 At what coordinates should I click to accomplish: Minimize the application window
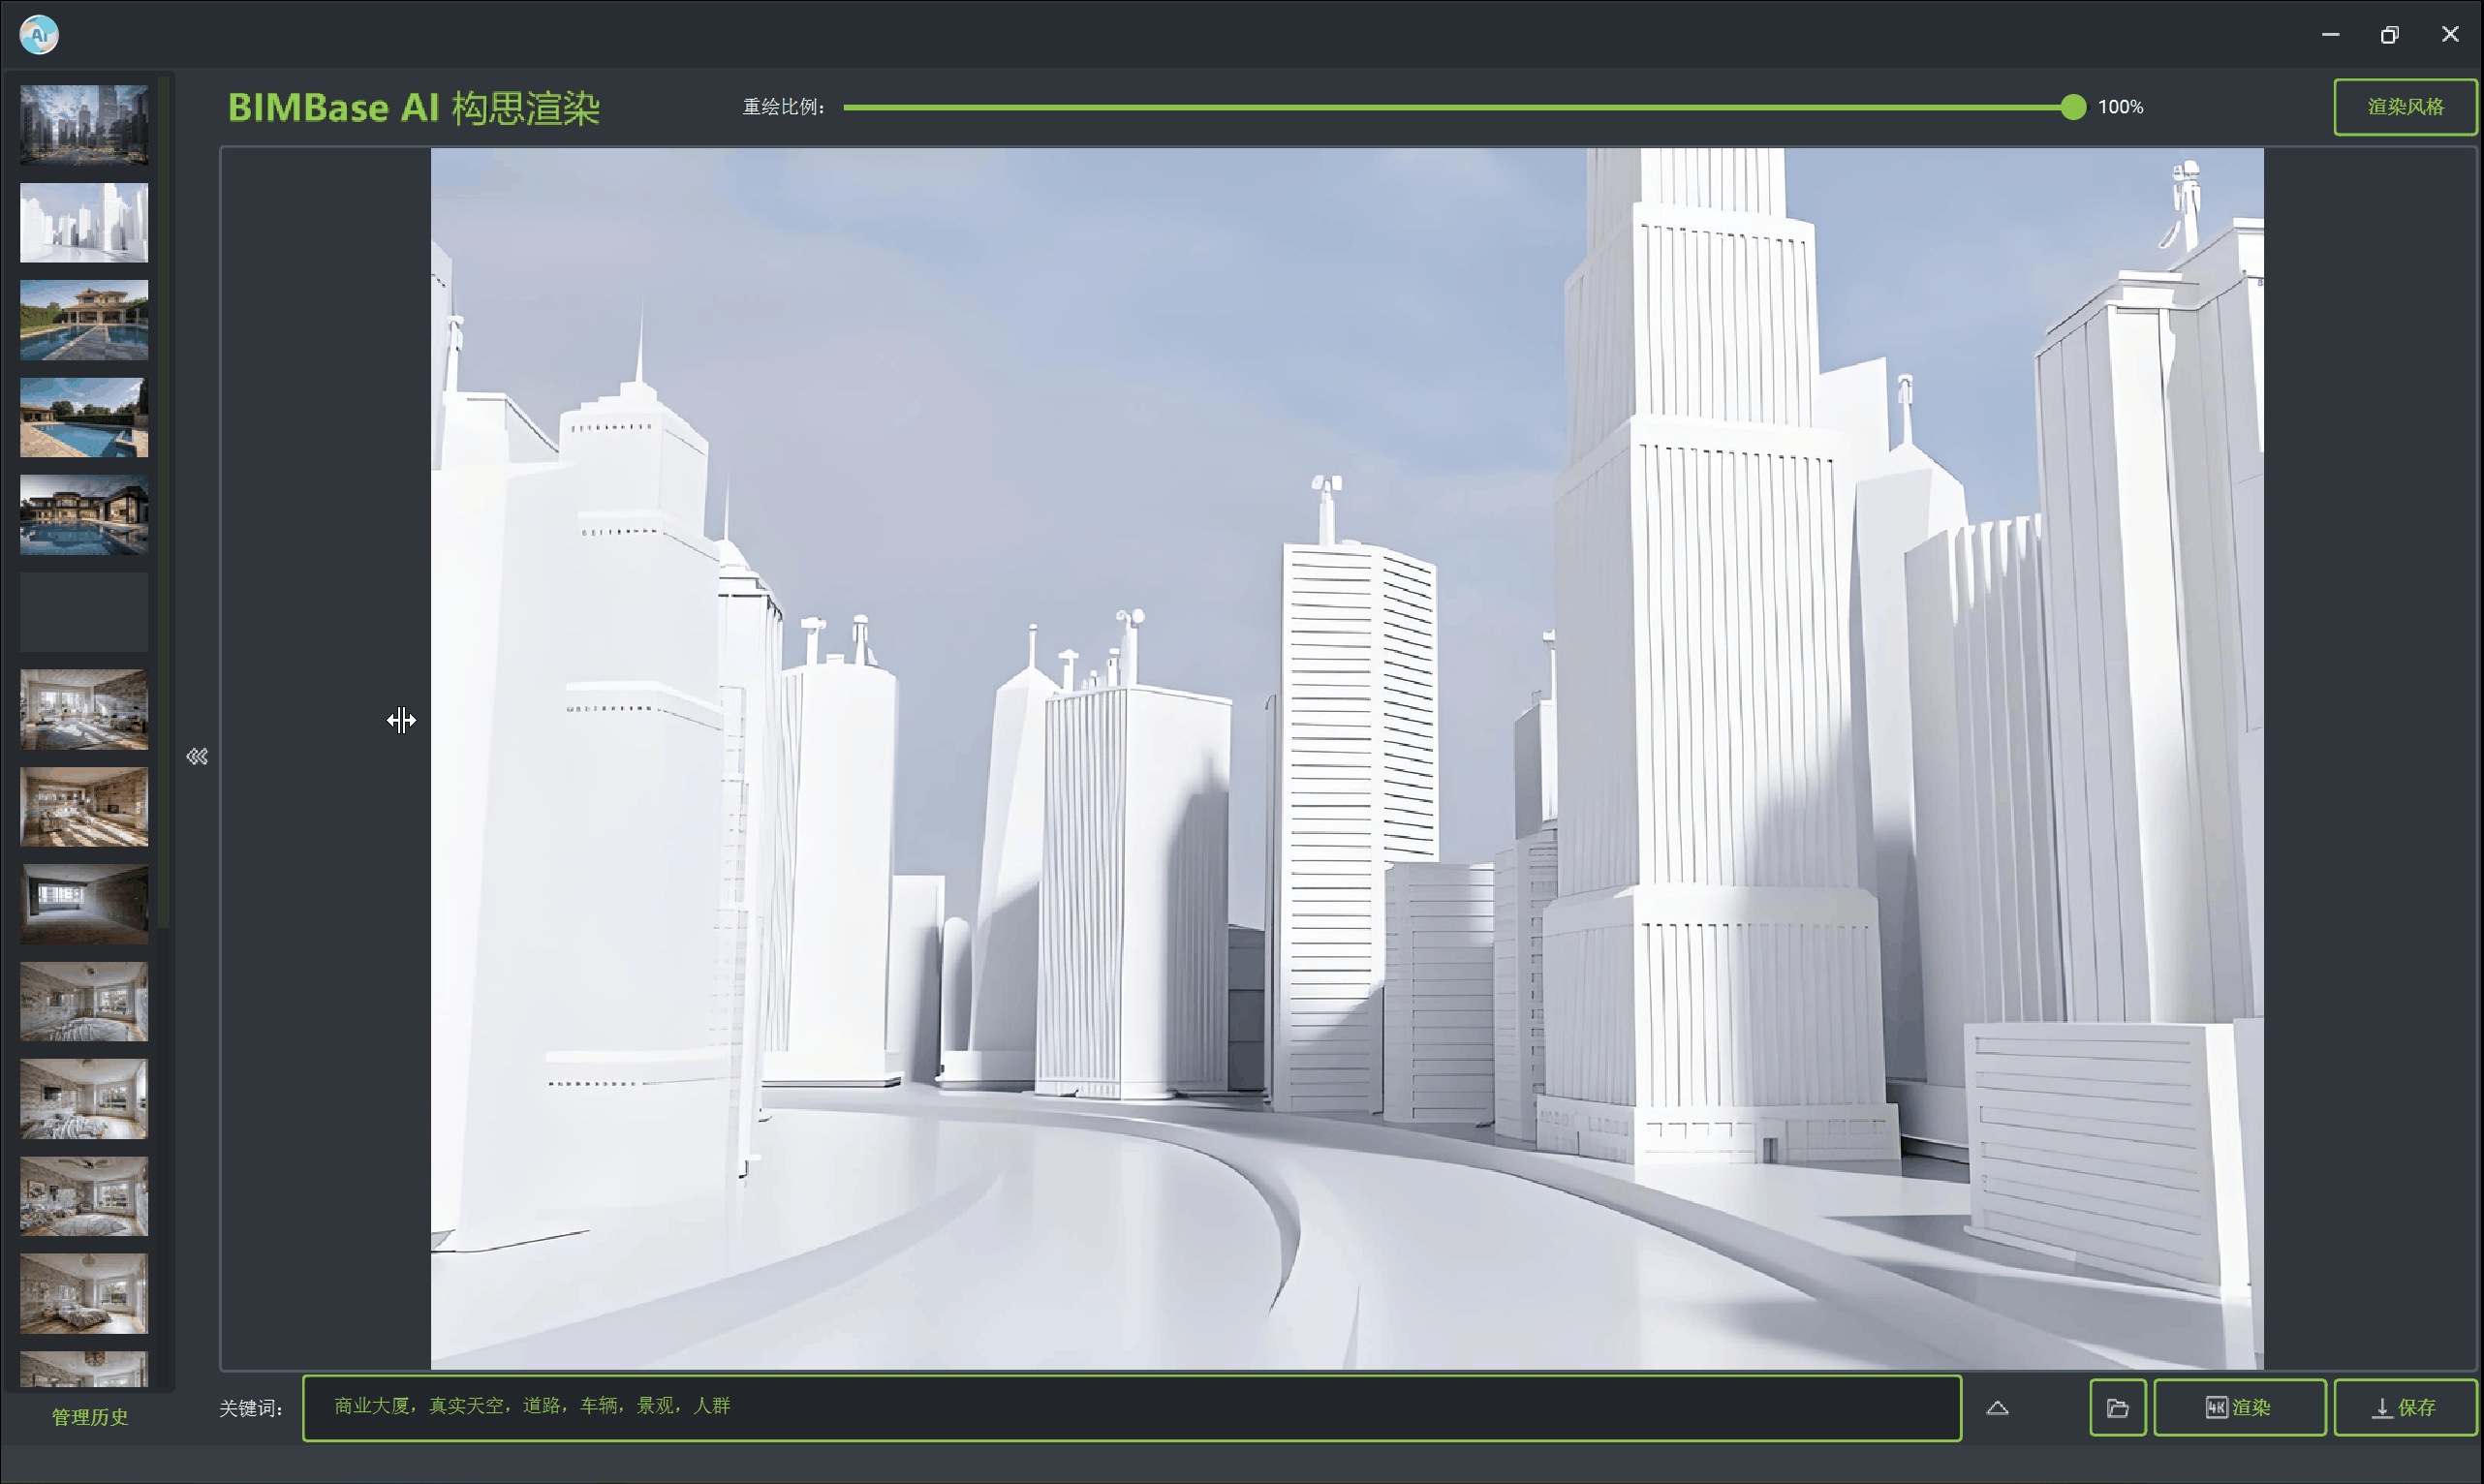(2330, 35)
